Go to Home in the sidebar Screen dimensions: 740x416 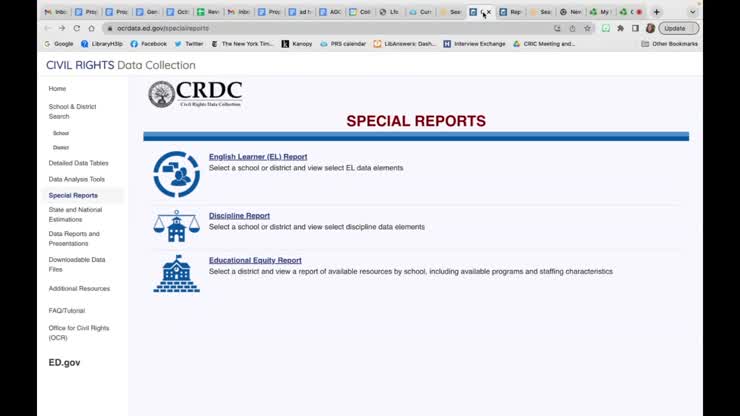(57, 89)
